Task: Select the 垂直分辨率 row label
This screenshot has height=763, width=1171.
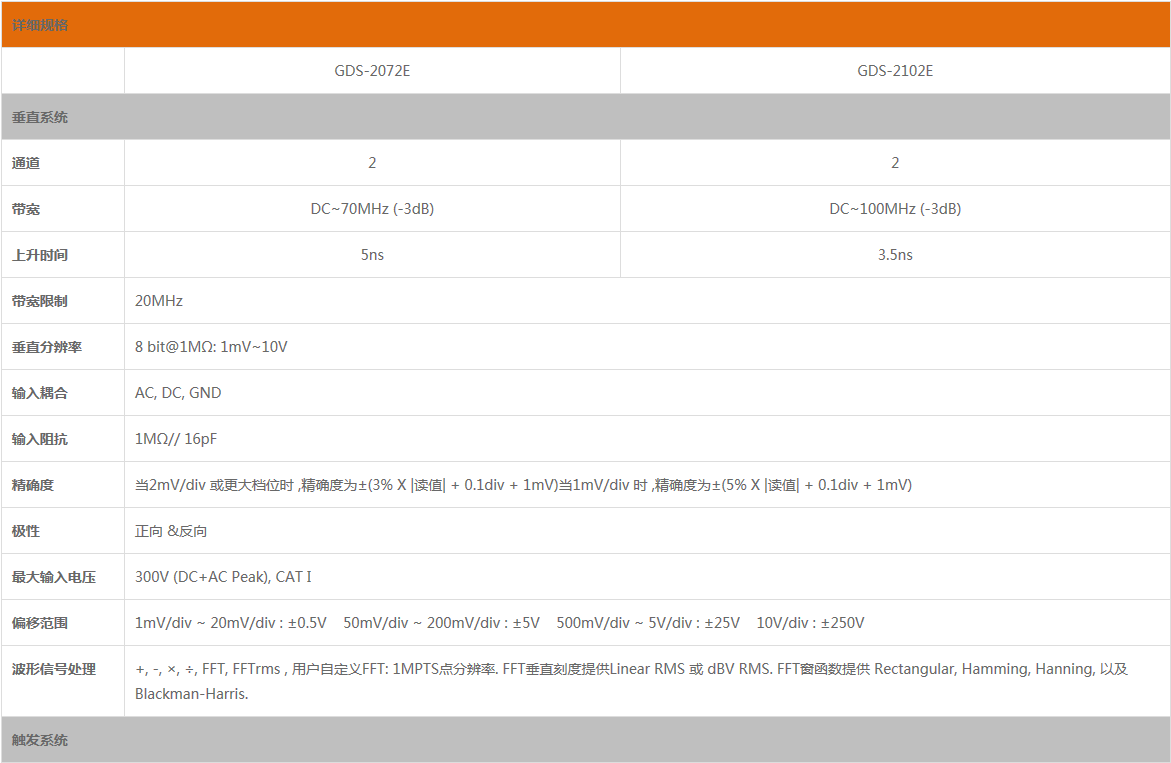Action: pos(47,347)
